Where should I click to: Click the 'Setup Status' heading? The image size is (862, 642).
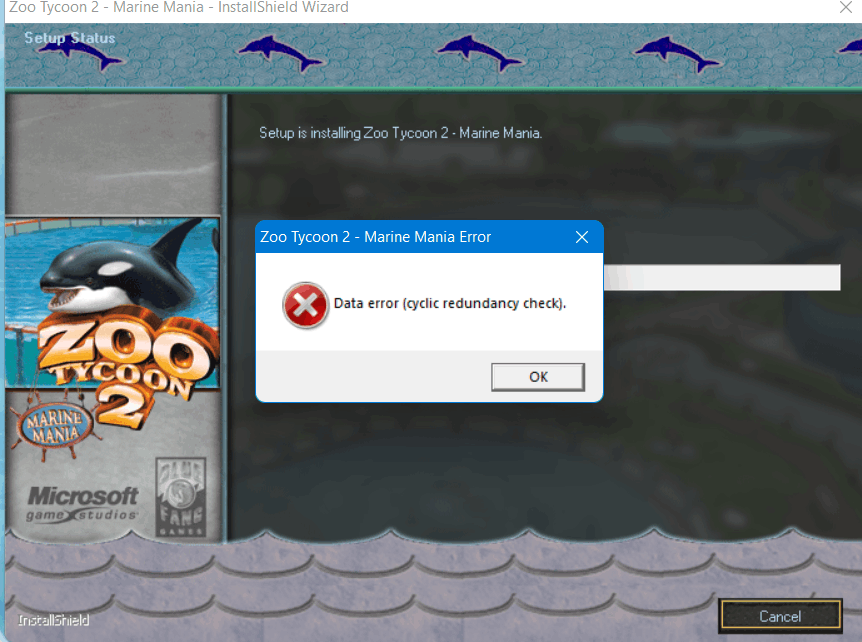click(x=70, y=38)
